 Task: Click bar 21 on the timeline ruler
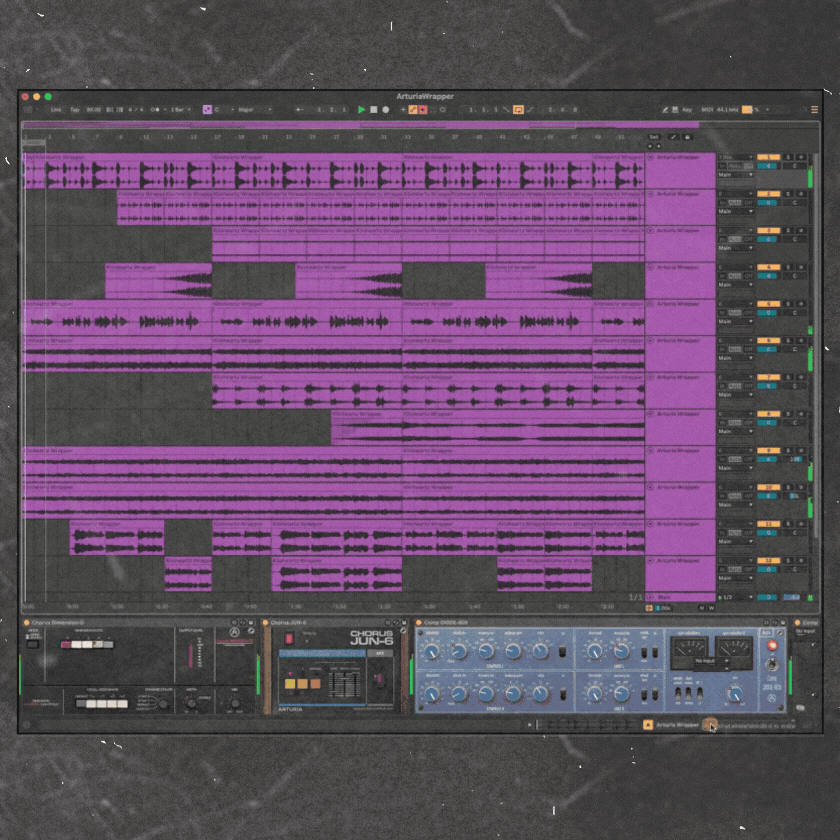click(265, 137)
